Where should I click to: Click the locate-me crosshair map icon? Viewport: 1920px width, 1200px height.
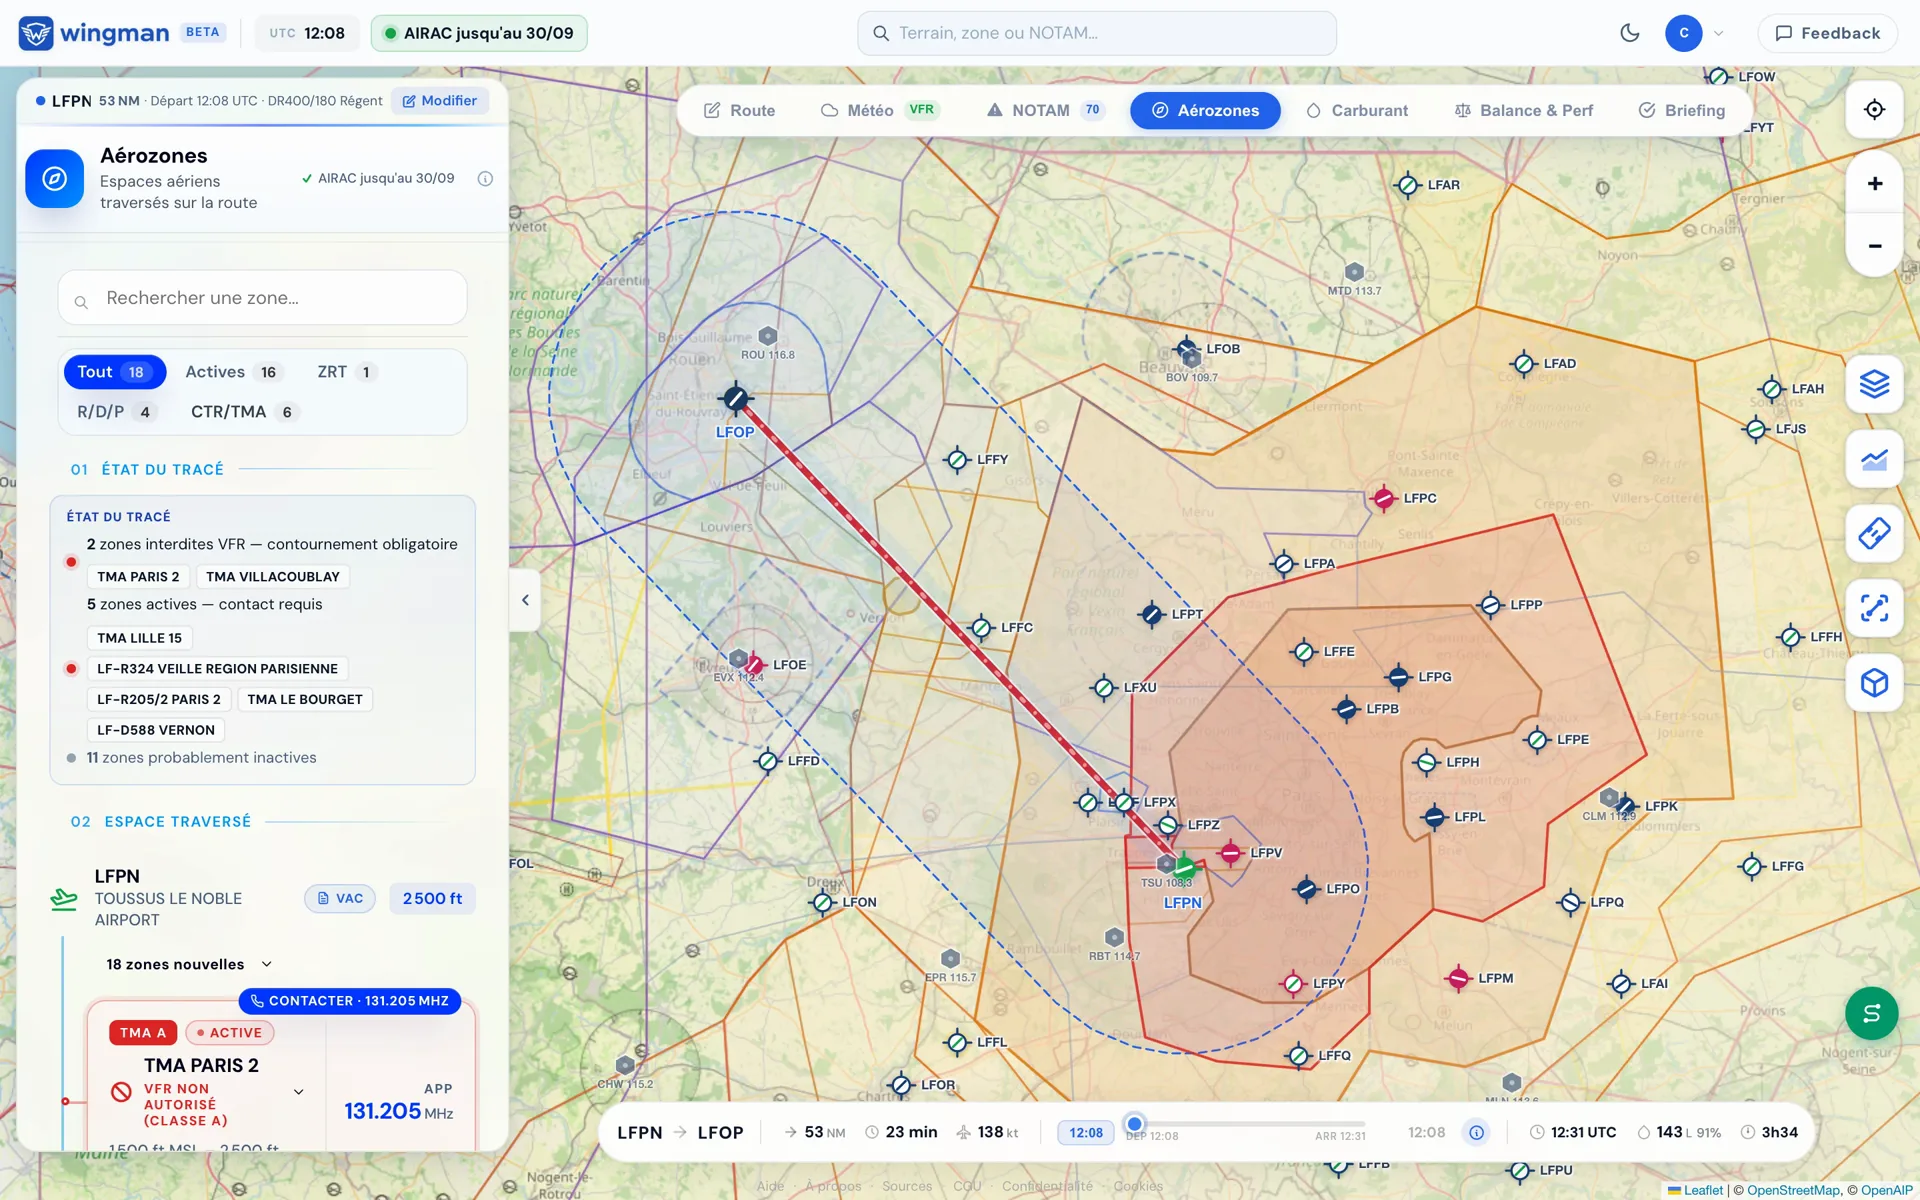tap(1874, 110)
